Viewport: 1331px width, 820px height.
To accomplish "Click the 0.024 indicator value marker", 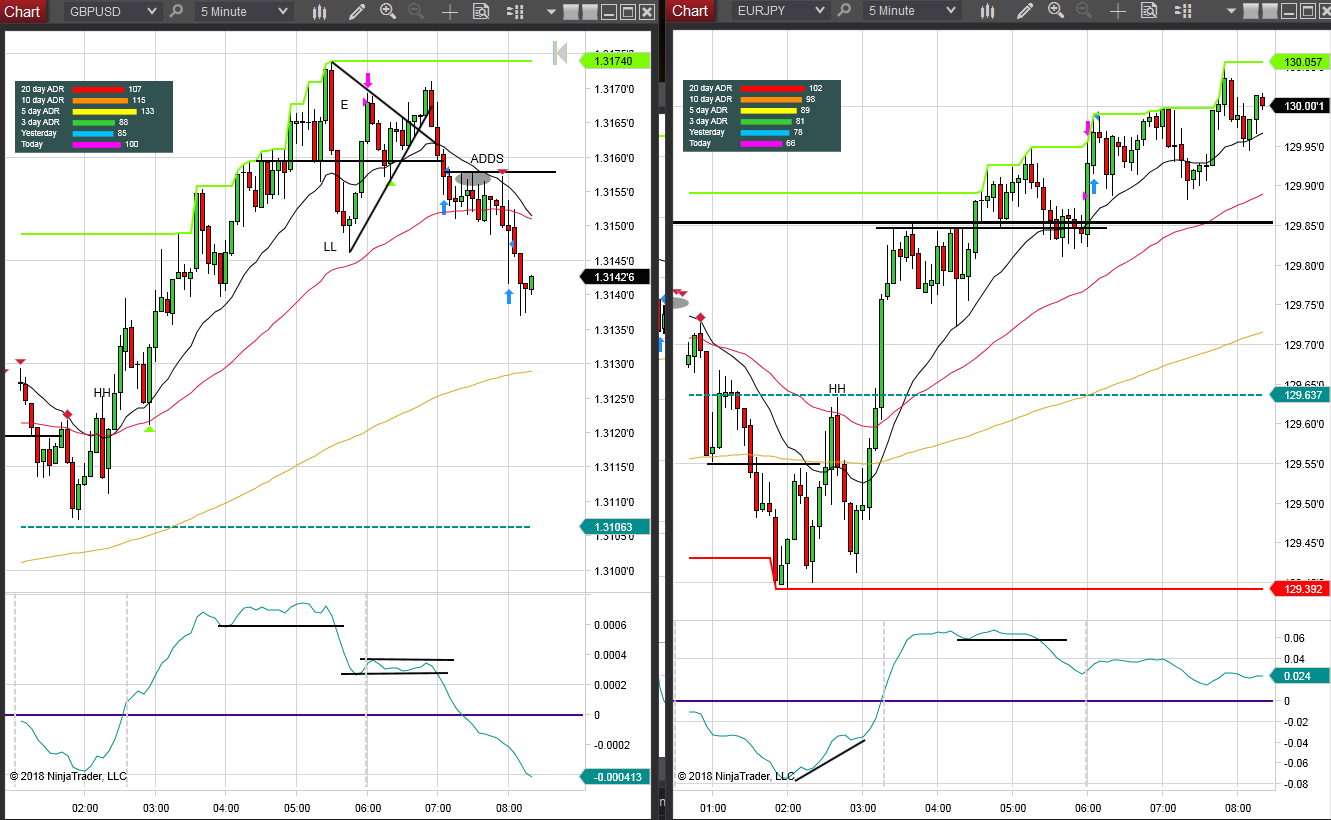I will coord(1298,675).
